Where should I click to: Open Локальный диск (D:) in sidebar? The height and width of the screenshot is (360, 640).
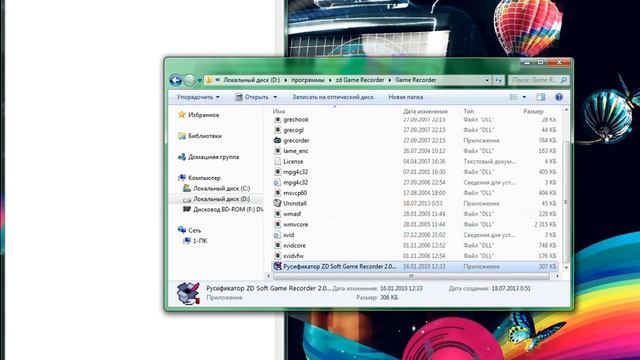point(221,199)
